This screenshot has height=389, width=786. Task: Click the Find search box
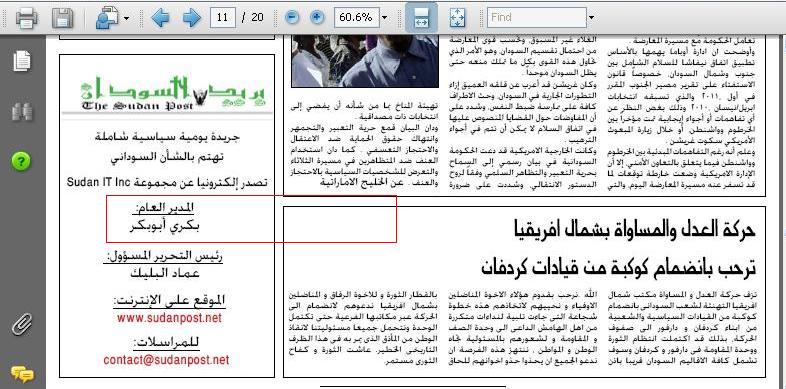536,18
